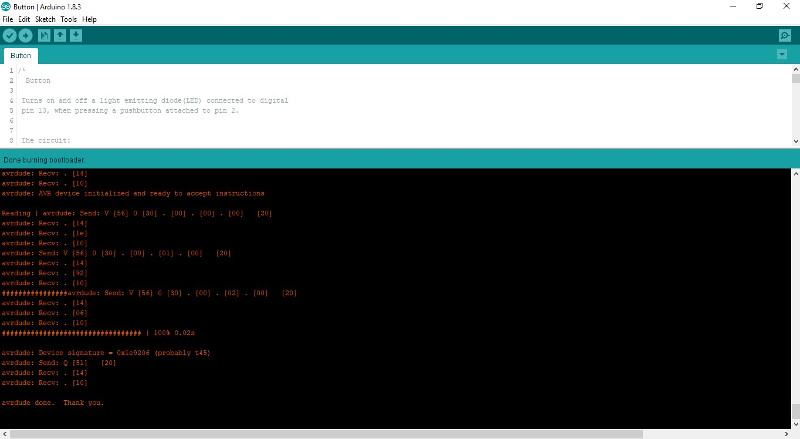Click code line 'The circuit:'
The image size is (800, 439).
[x=46, y=140]
